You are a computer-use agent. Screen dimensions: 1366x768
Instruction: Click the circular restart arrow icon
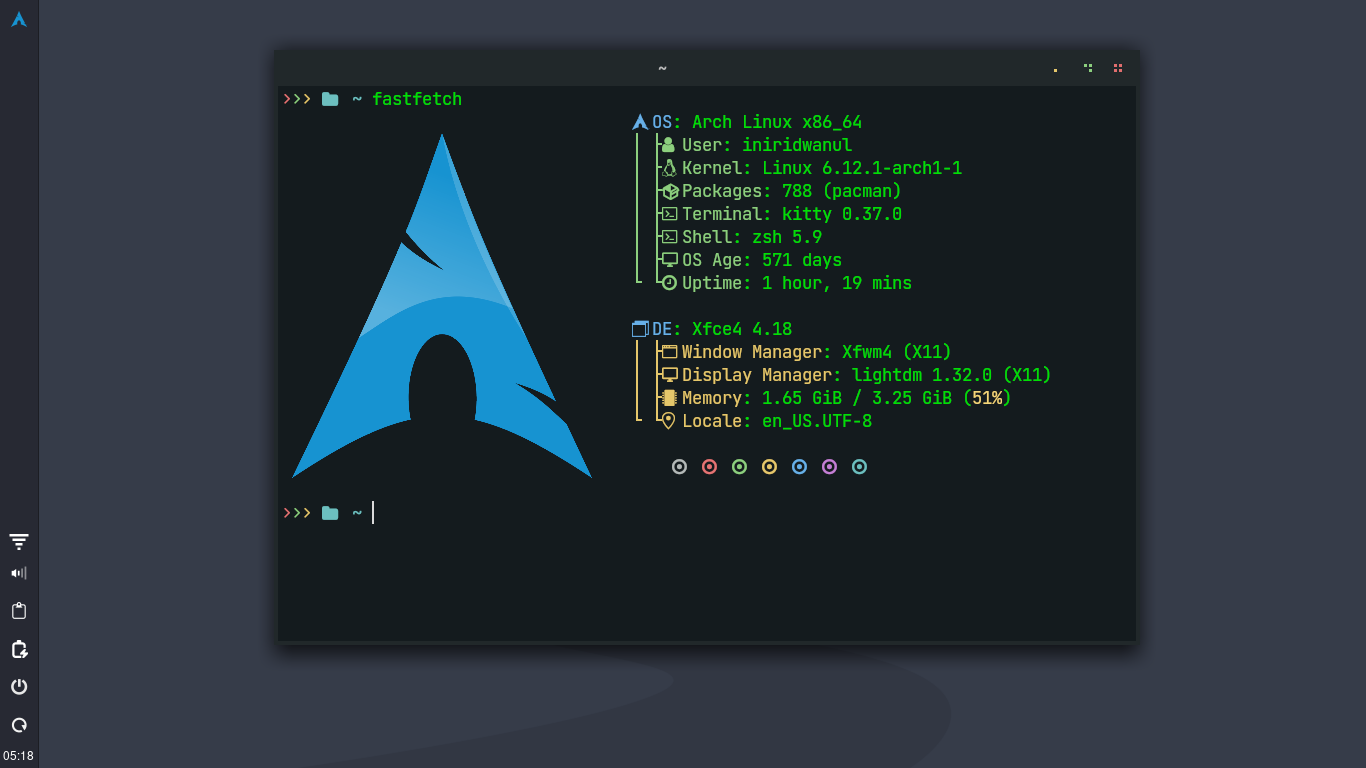(x=19, y=725)
